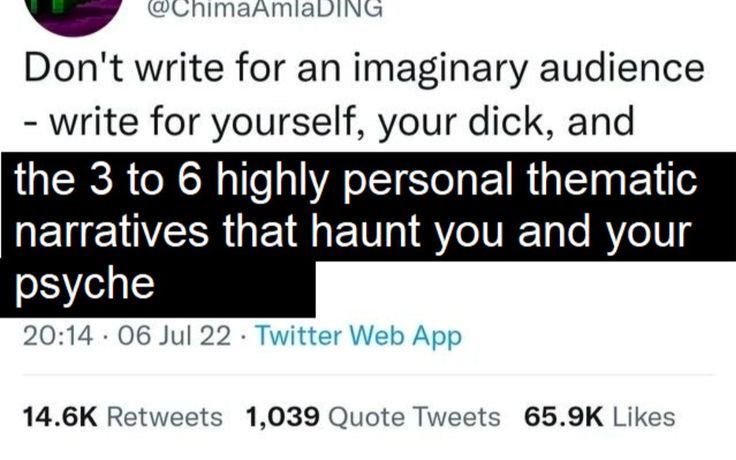
Task: Select the 14.6K retweet count
Action: pos(60,417)
